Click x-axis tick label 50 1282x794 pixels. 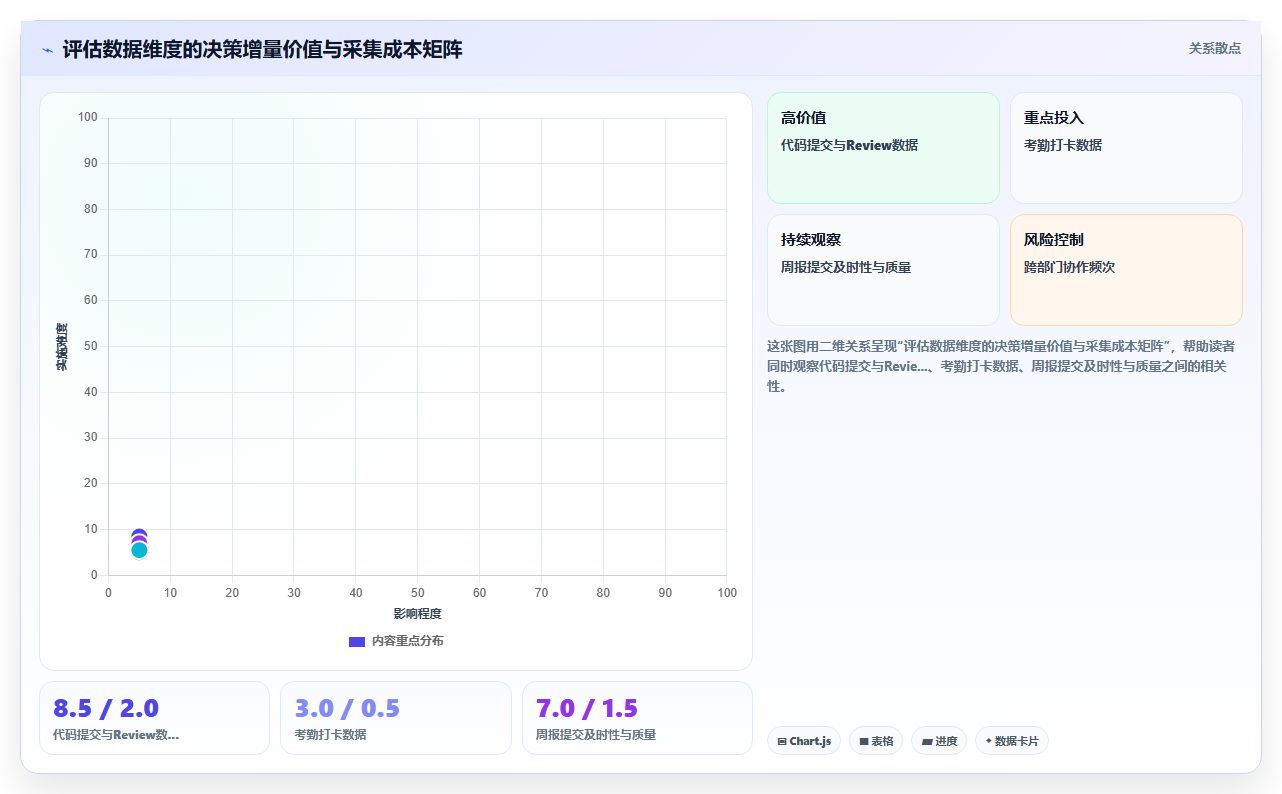tap(417, 593)
